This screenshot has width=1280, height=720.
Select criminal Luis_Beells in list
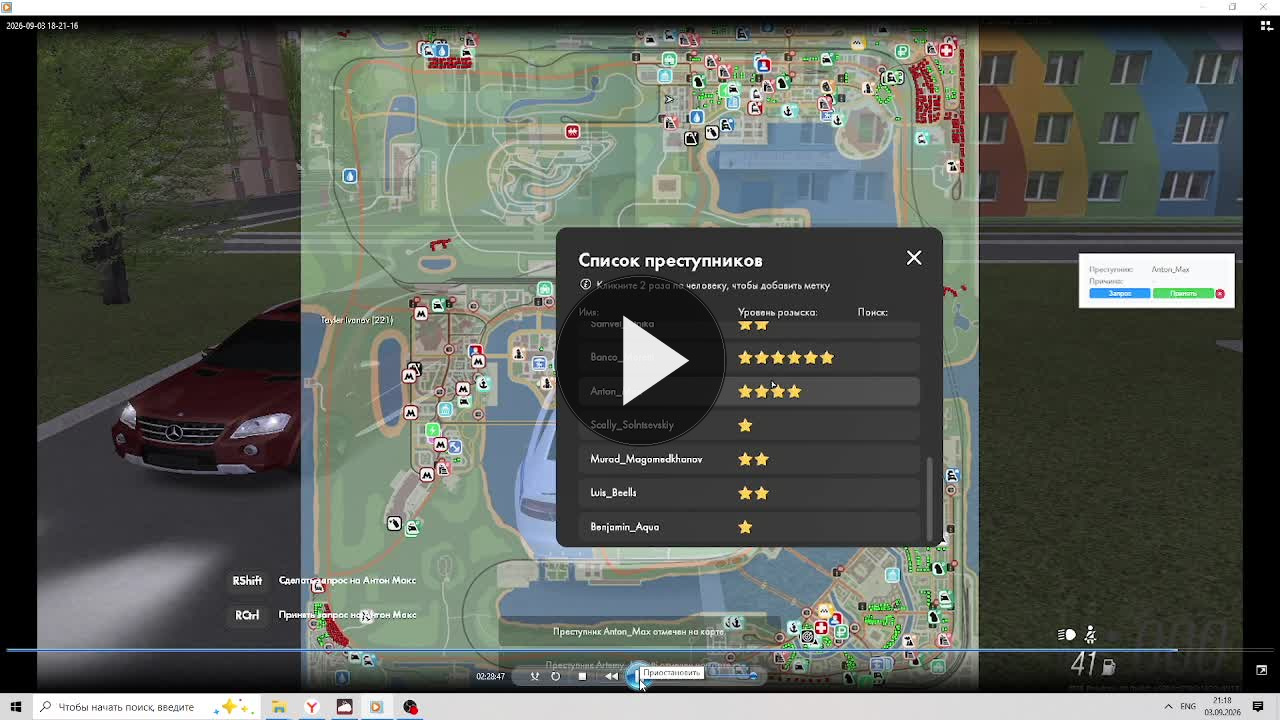pyautogui.click(x=750, y=493)
